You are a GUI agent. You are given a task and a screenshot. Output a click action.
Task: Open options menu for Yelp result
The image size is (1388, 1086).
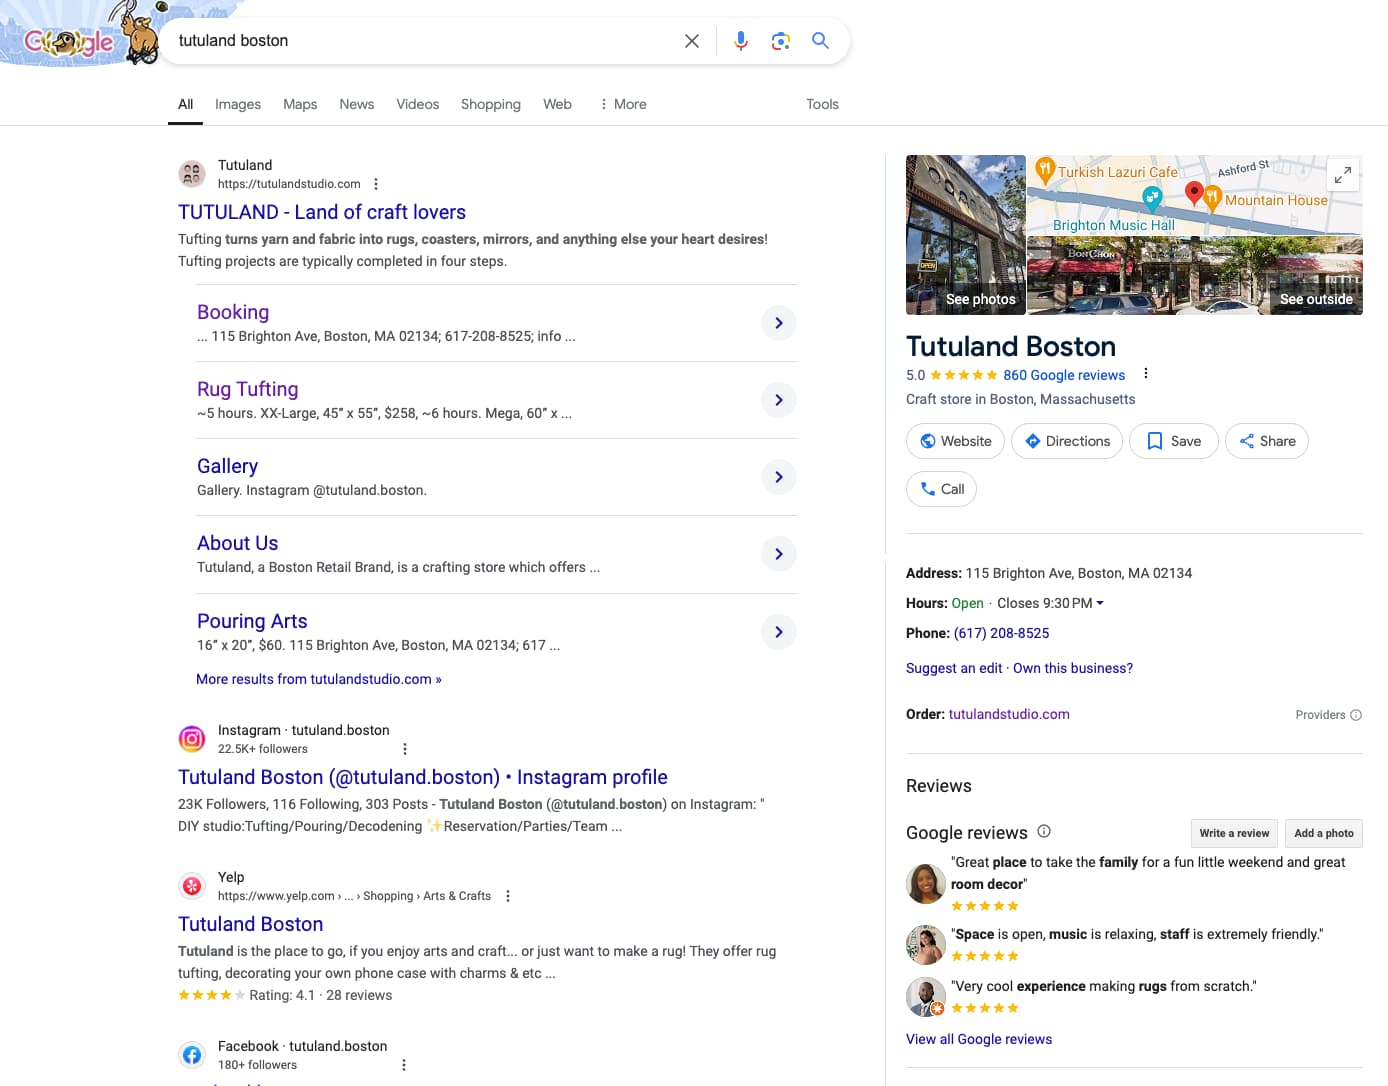coord(508,896)
